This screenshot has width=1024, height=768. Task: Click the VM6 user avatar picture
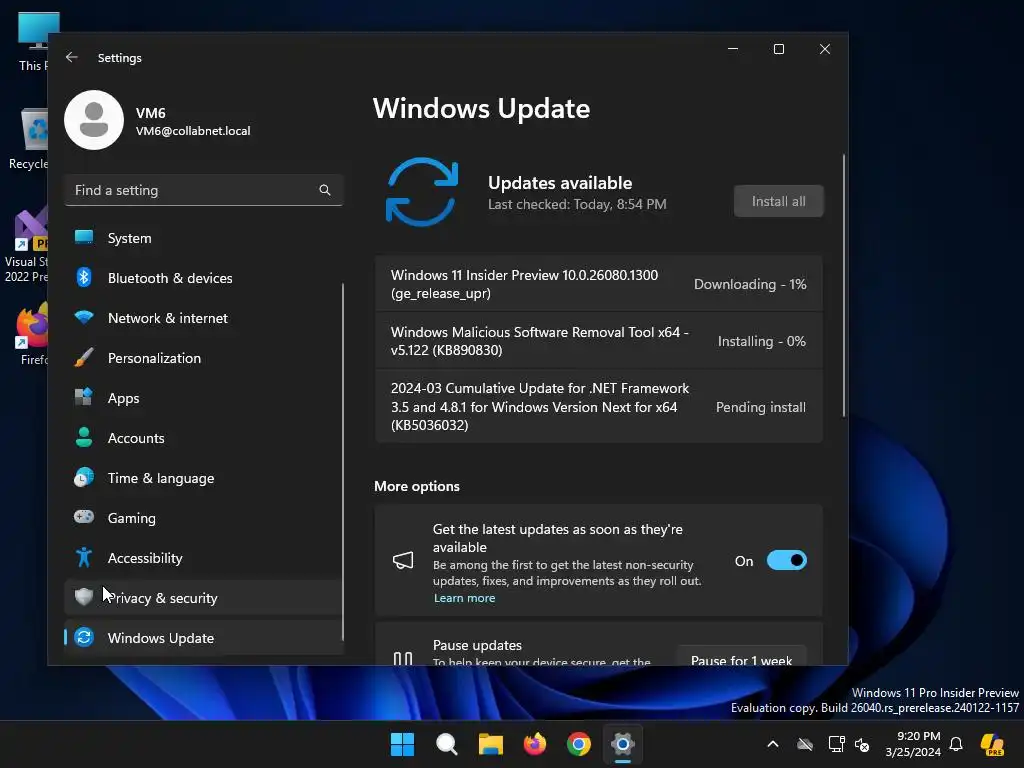[94, 120]
